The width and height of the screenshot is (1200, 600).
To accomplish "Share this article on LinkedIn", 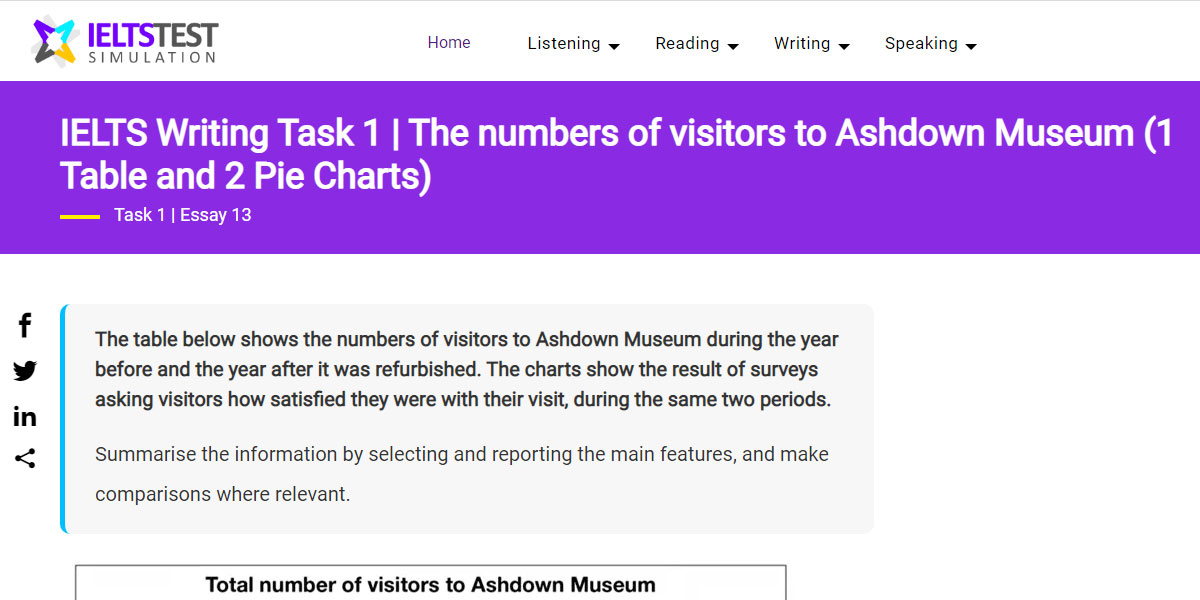I will coord(24,416).
